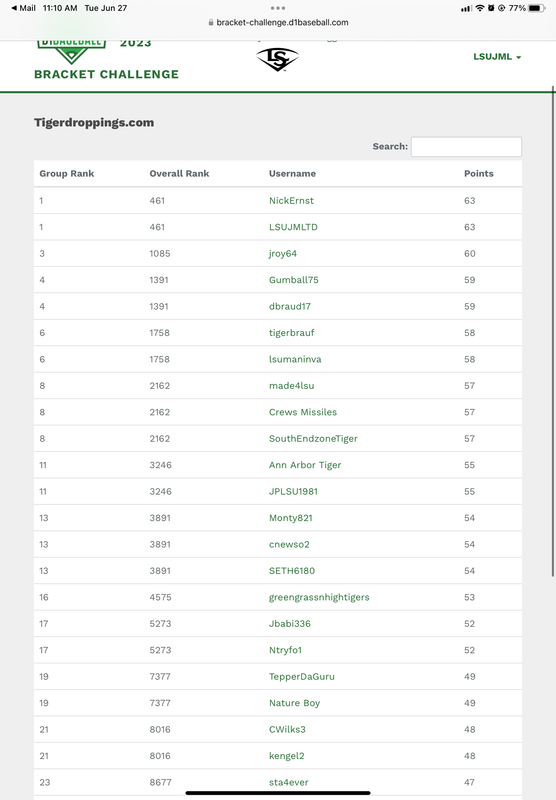Click the Louisville Slugger logo icon

tap(277, 59)
